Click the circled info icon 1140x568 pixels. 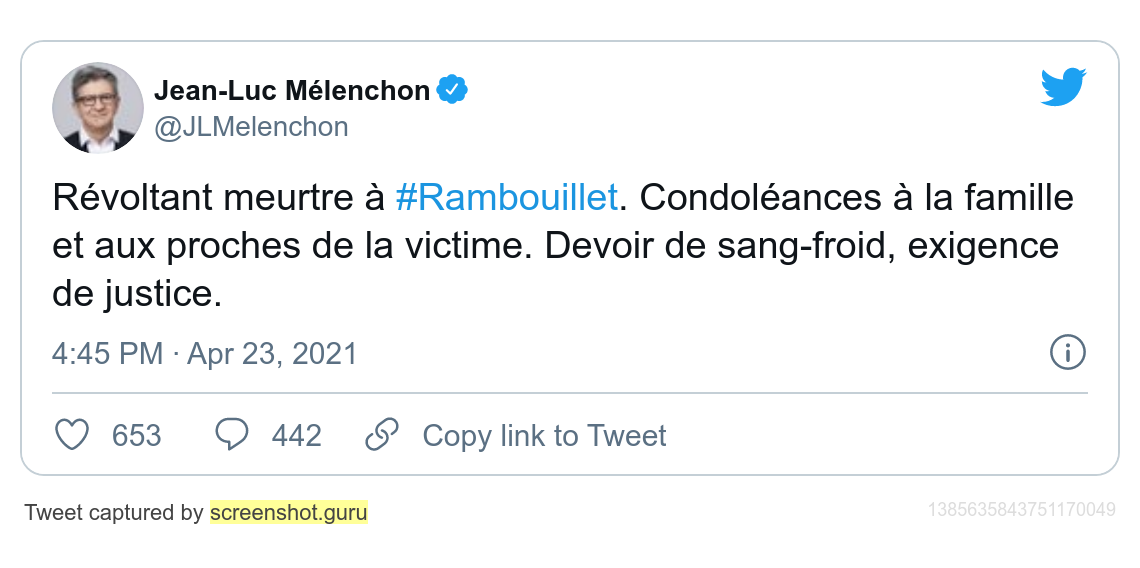1068,352
